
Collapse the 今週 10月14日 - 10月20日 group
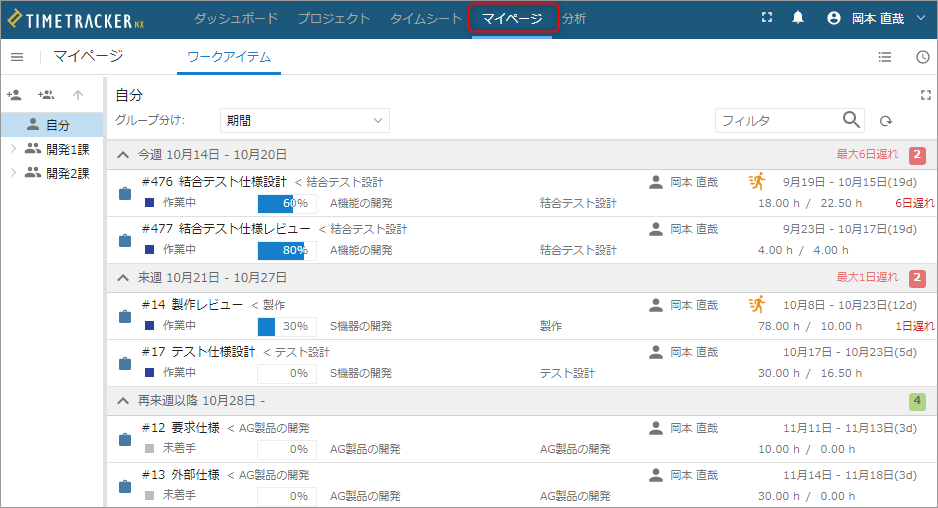tap(123, 155)
